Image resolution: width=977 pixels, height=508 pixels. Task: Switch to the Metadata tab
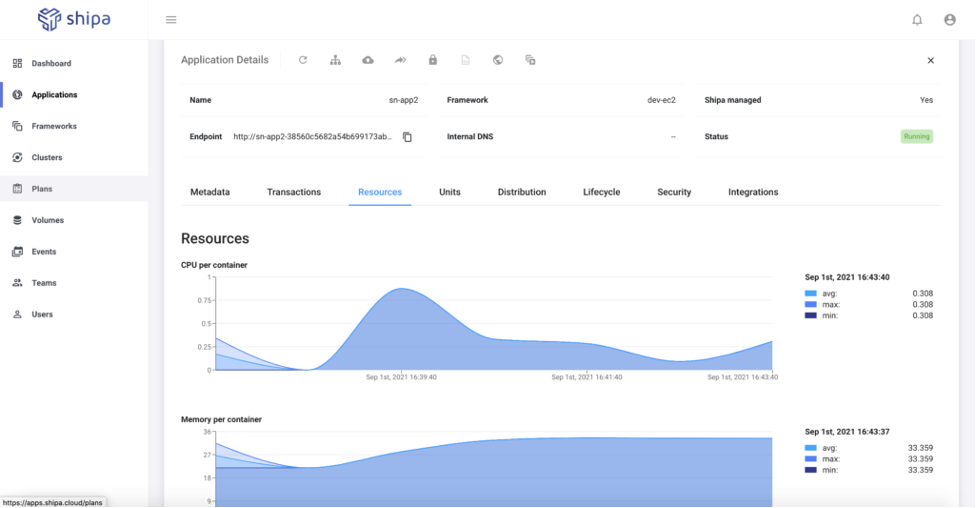click(210, 192)
